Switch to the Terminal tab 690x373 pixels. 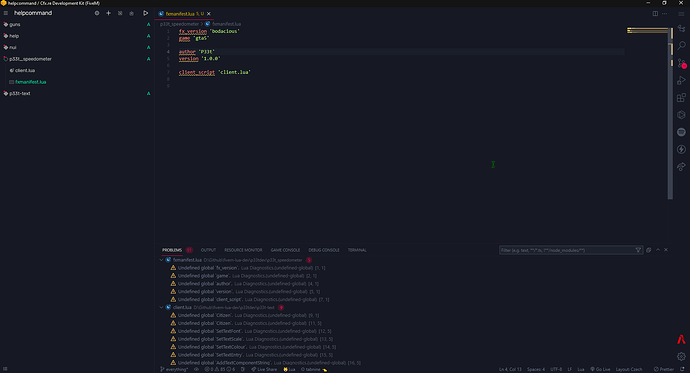click(357, 250)
